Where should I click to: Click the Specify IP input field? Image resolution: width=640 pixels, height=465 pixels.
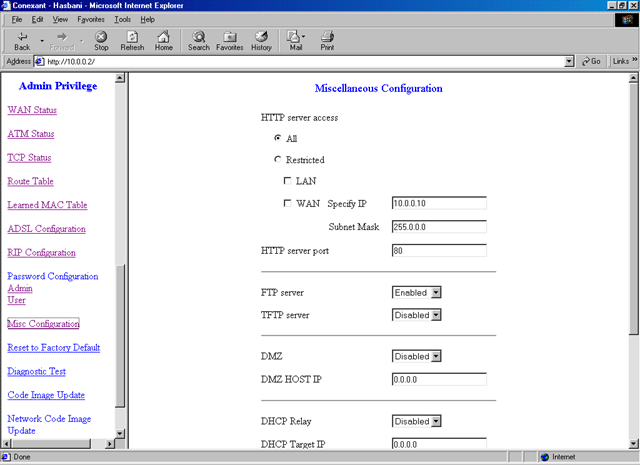point(439,203)
